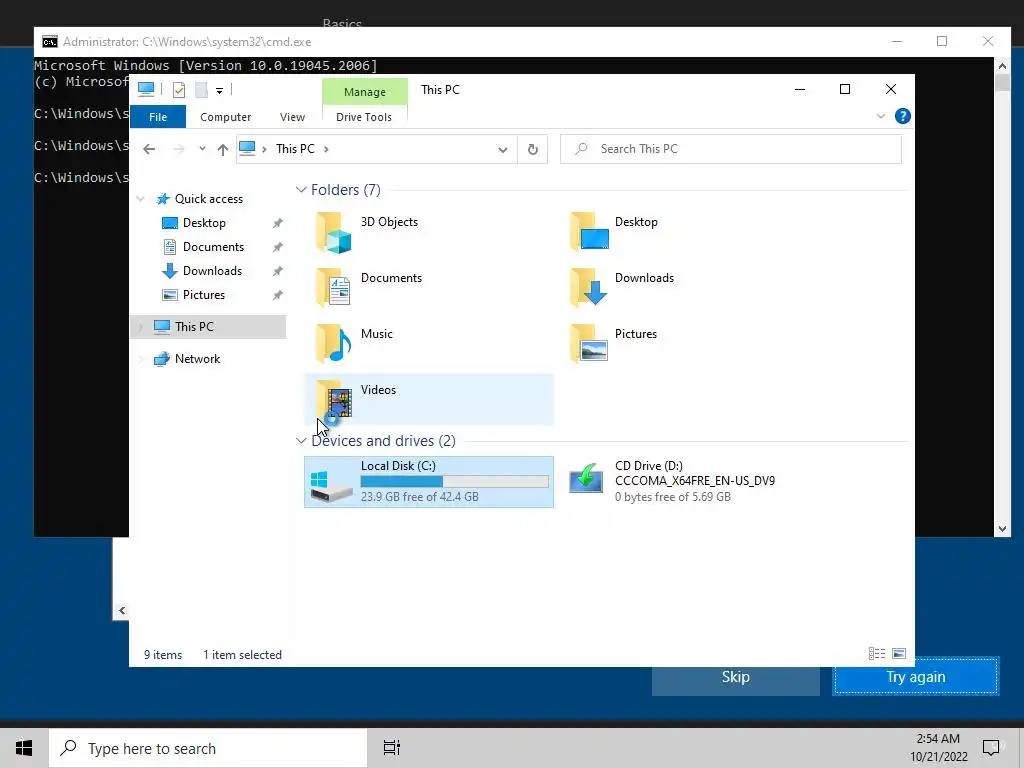Open Task View on taskbar
1024x768 pixels.
[x=392, y=748]
